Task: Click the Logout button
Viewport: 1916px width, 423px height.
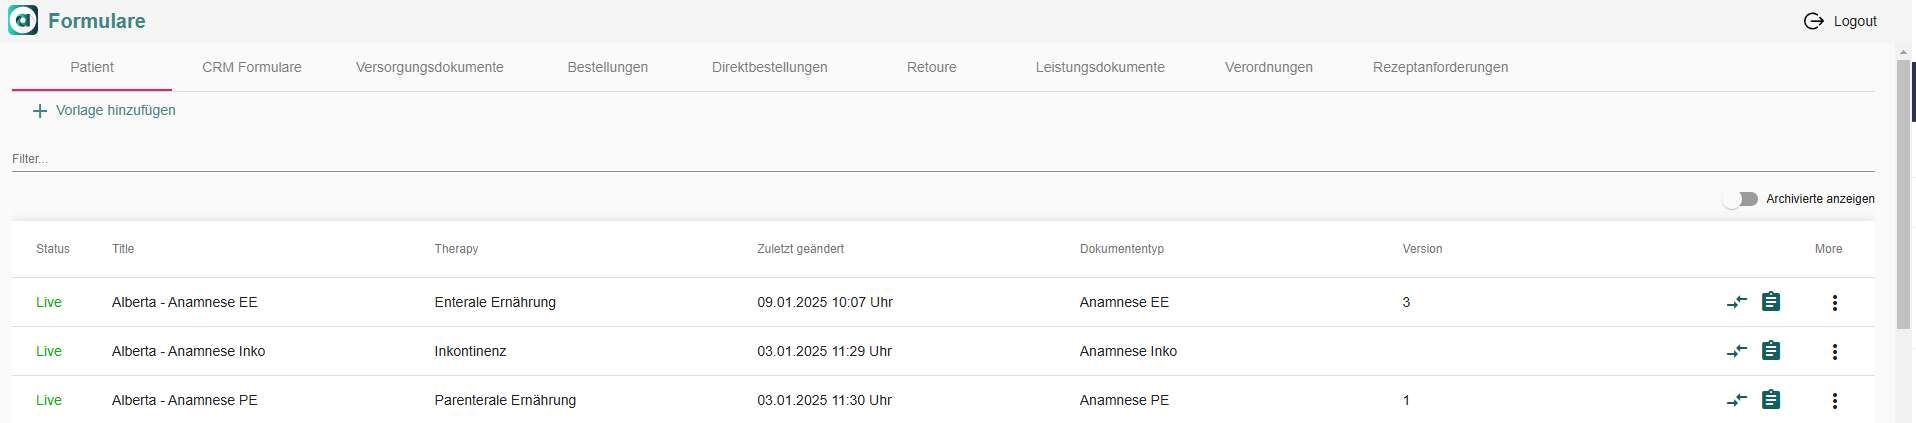Action: tap(1840, 21)
